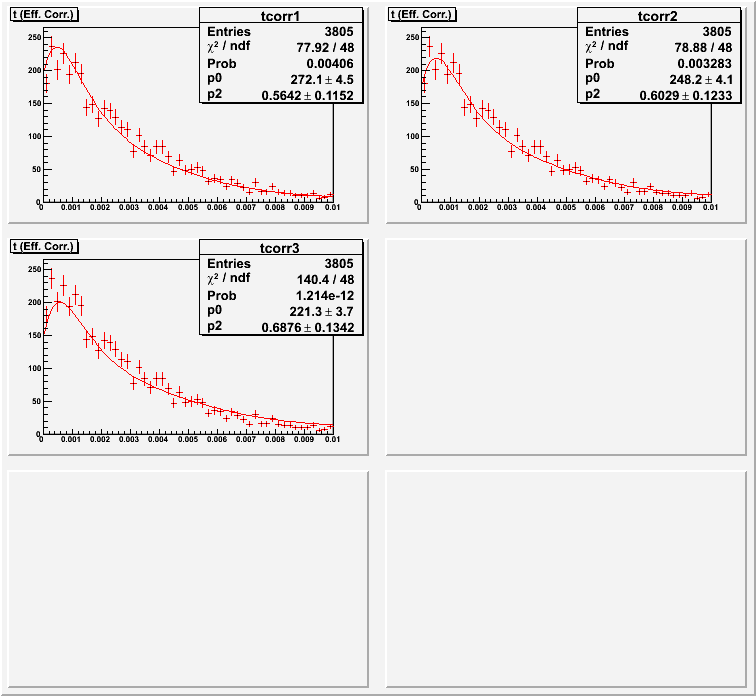Screen dimensions: 756x696
Task: Click the tcorr1 stats box title
Action: tap(282, 16)
